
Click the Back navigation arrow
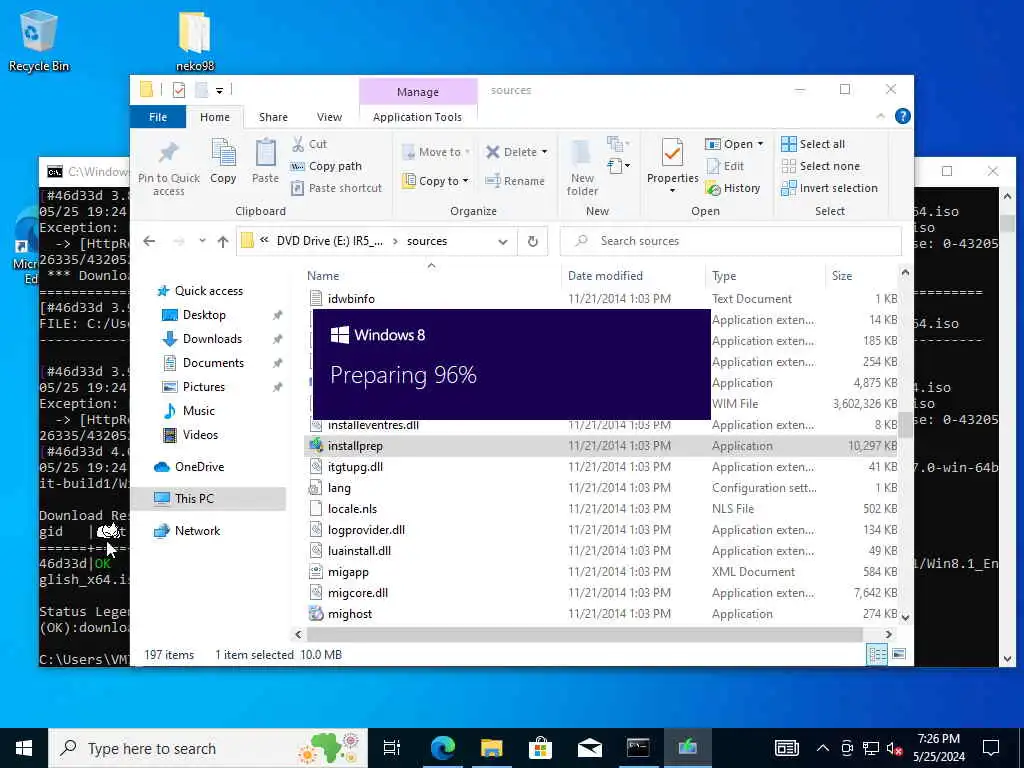(x=150, y=241)
